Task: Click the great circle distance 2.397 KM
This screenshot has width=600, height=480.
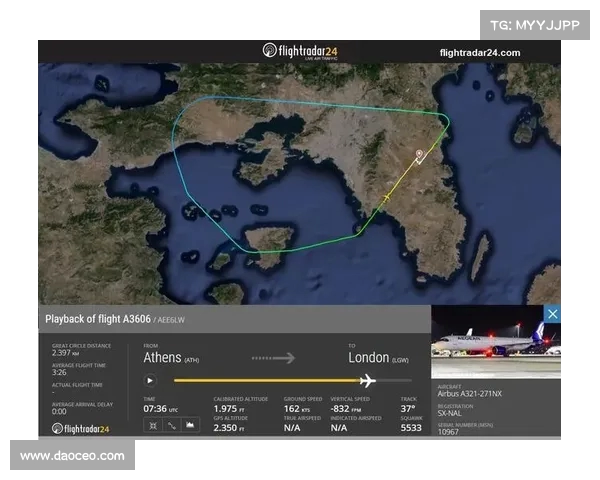Action: point(66,353)
